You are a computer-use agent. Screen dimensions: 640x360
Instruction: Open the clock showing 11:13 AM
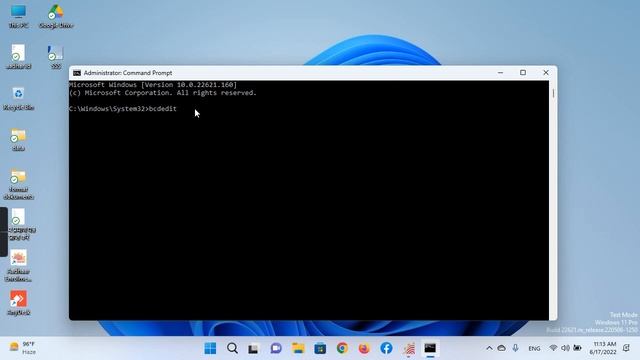click(603, 348)
